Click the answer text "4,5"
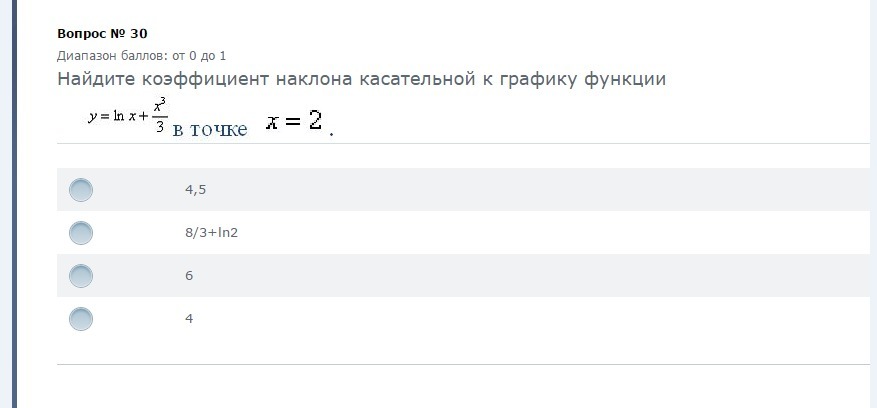 [x=195, y=189]
